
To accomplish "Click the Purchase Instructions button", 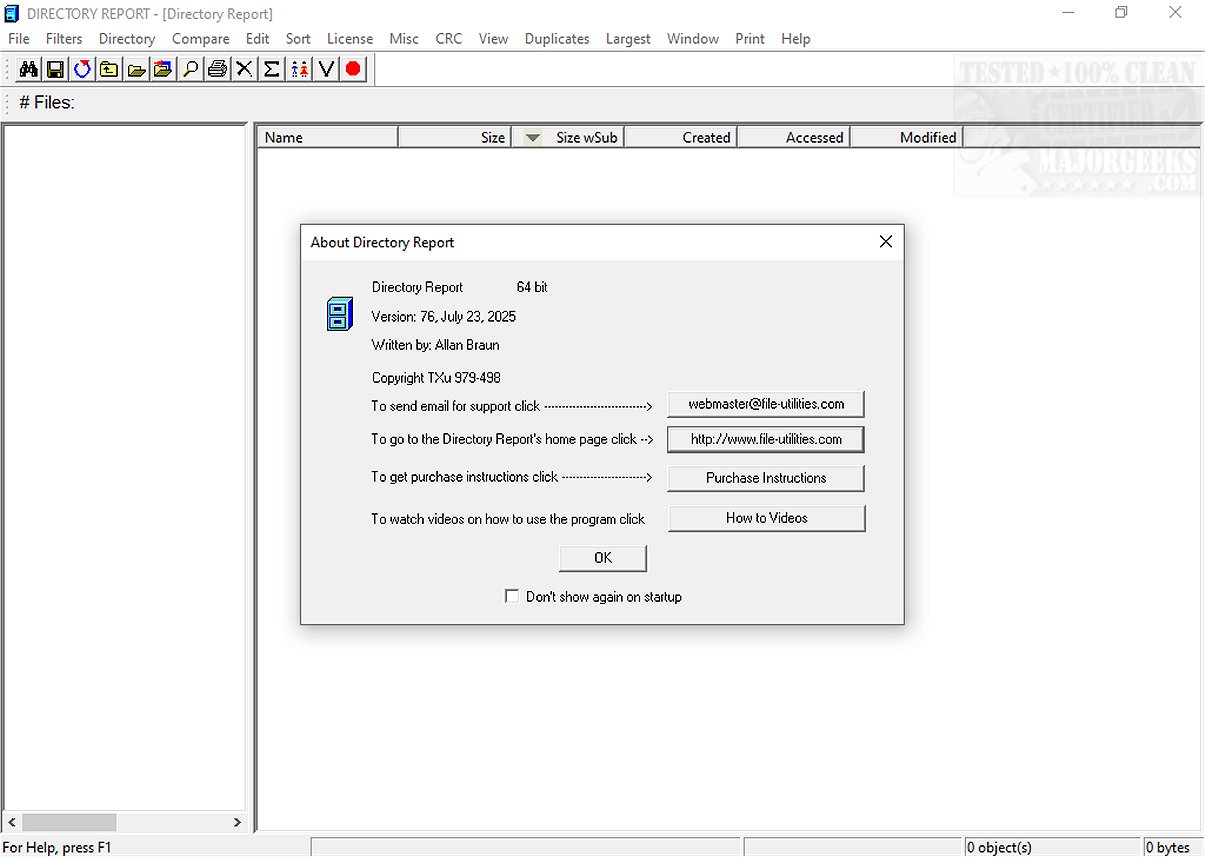I will point(766,478).
